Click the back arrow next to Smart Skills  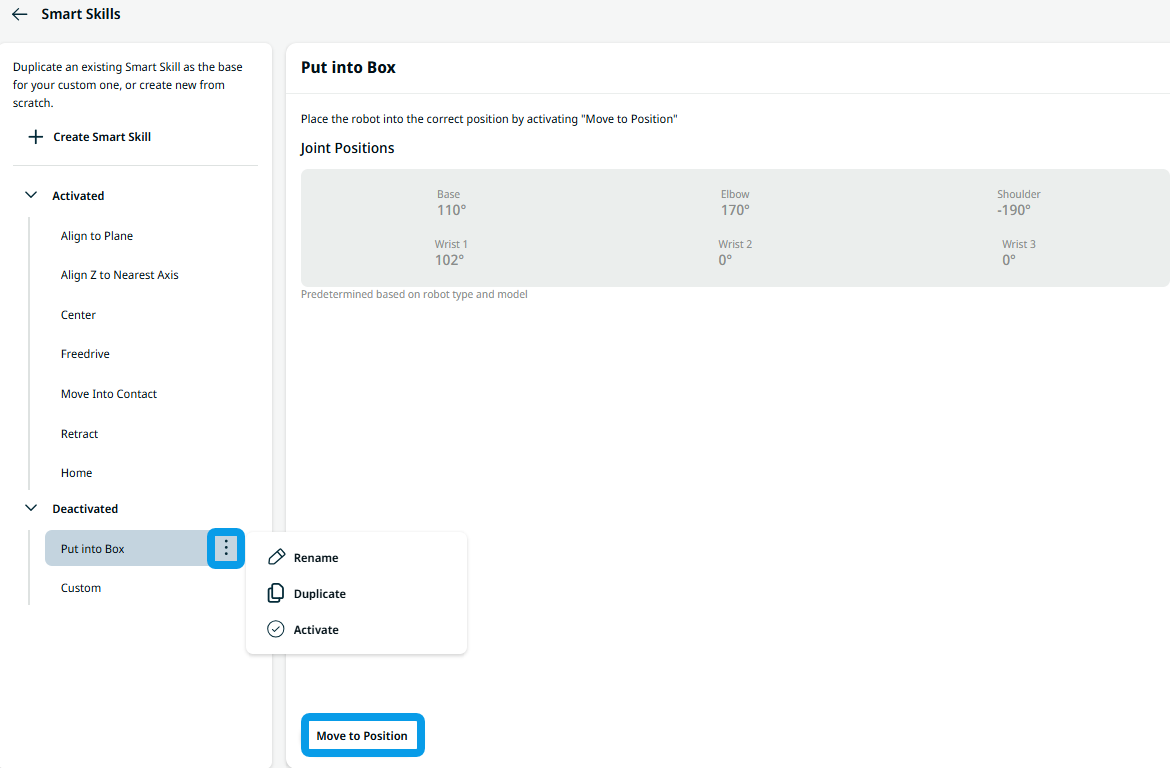tap(19, 15)
